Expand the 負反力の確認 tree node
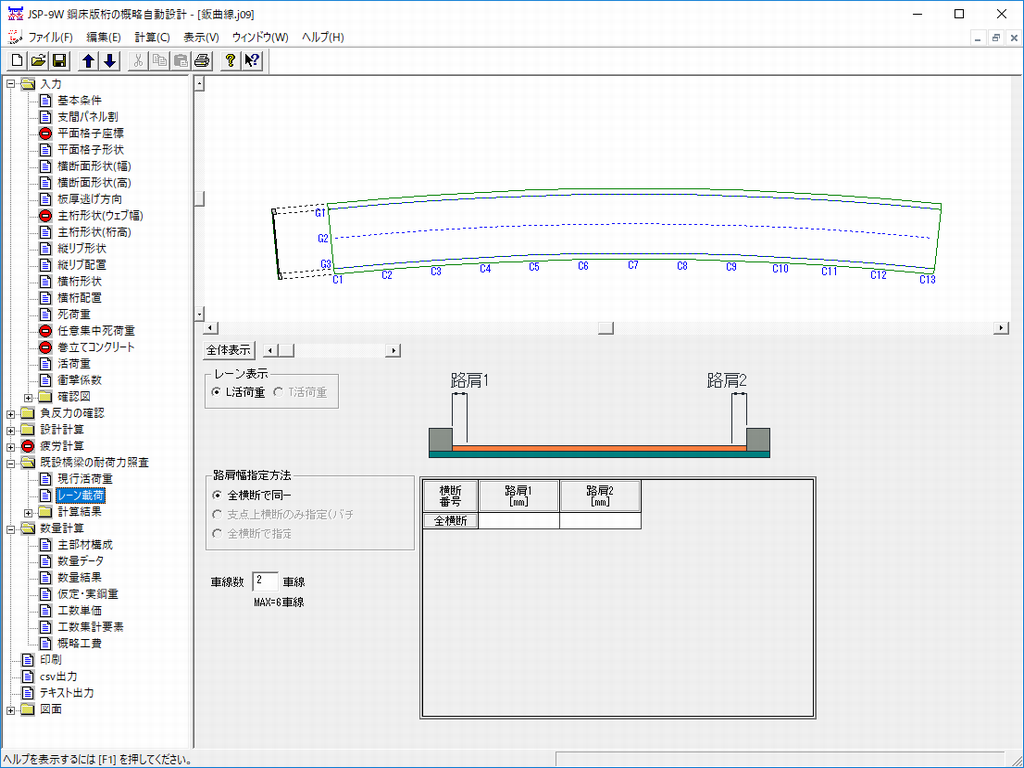Viewport: 1024px width, 768px height. 11,413
